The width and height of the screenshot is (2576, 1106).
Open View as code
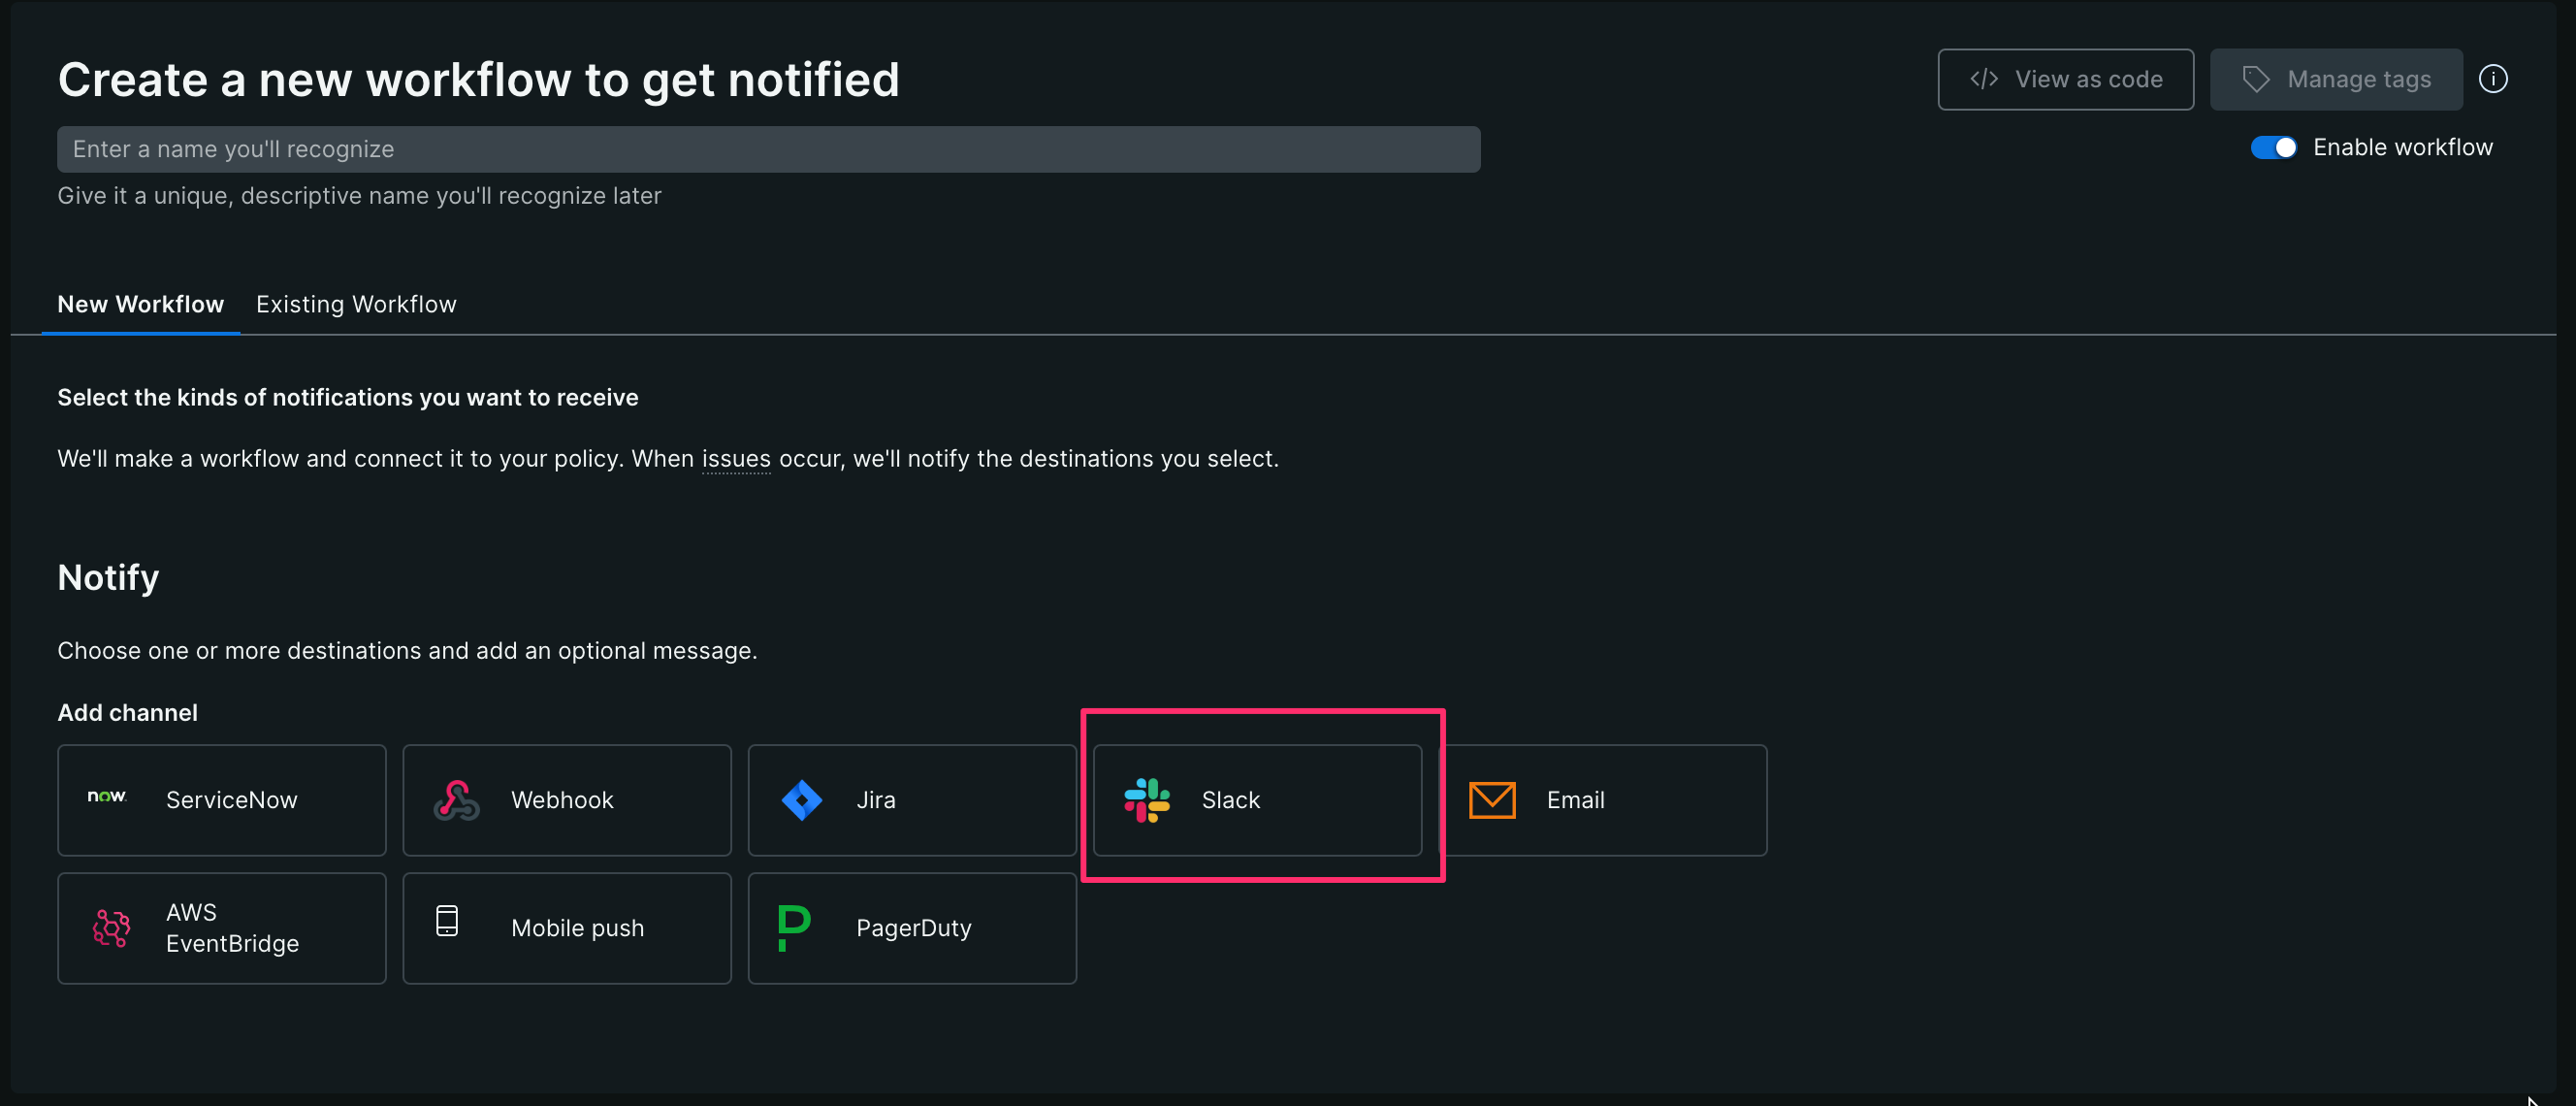(2065, 79)
